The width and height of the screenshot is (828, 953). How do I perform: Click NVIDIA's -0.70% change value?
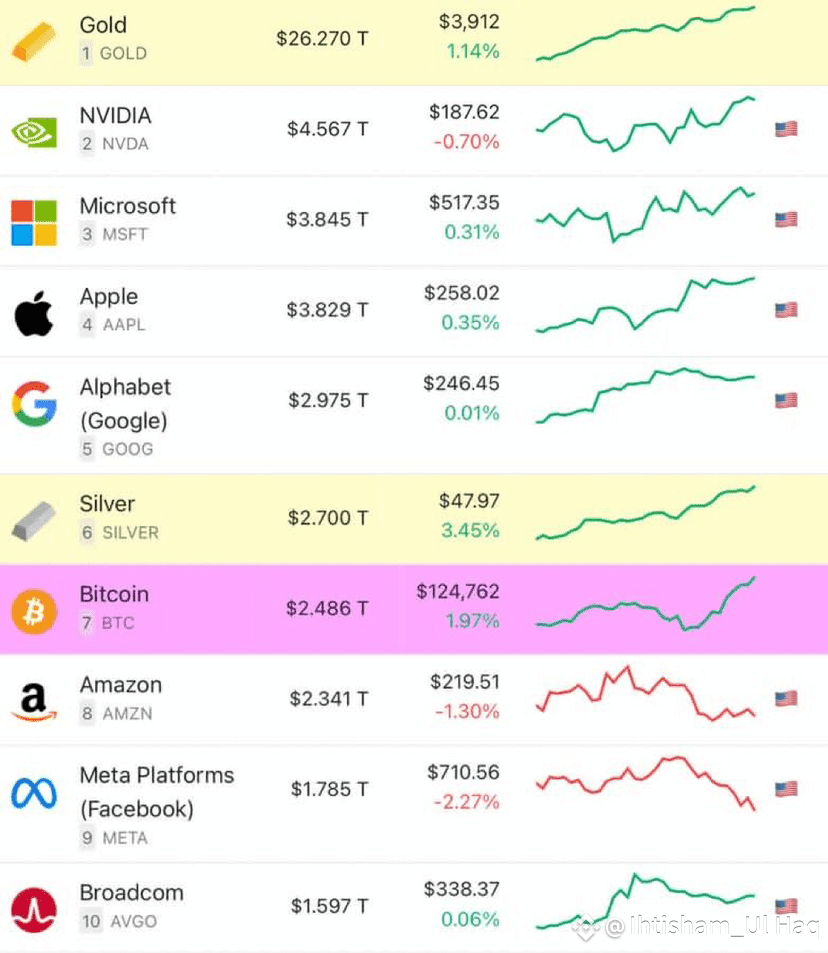click(x=467, y=141)
